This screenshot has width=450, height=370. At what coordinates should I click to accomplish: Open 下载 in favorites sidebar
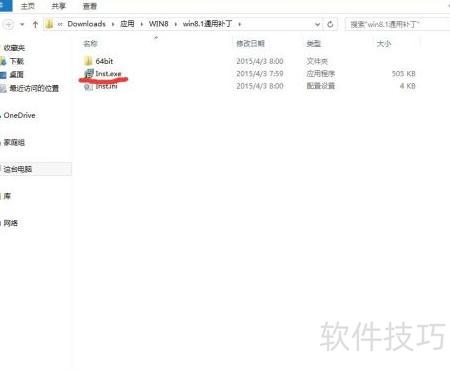16,61
